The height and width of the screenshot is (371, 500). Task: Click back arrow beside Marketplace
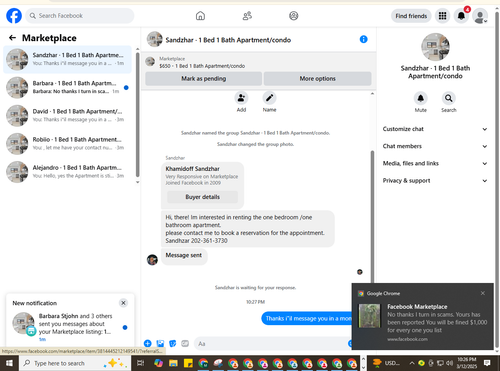pyautogui.click(x=12, y=38)
